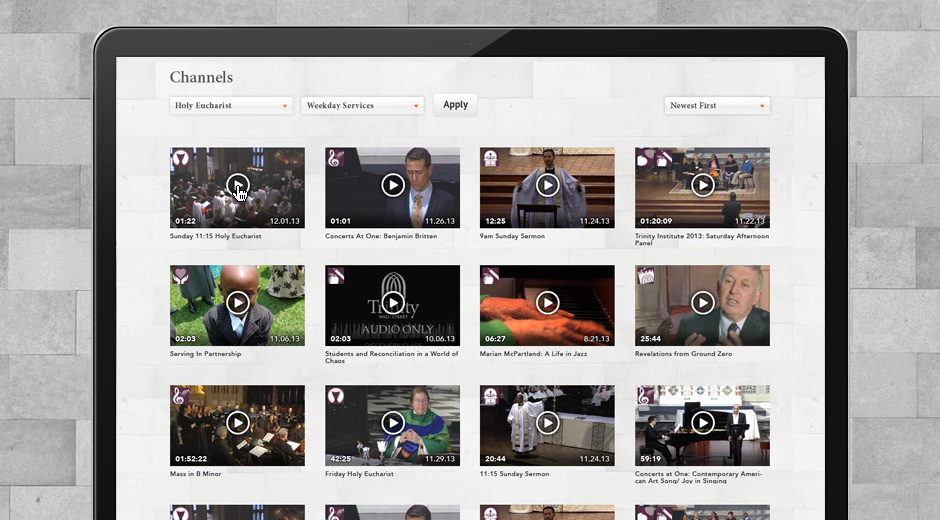Open Friday Holy Eucharist title link
This screenshot has height=520, width=940.
tap(359, 474)
